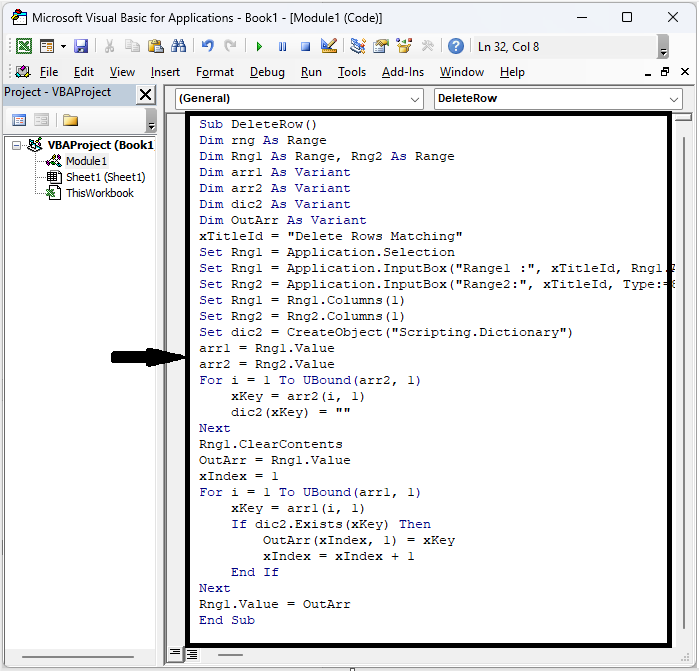Open the Add-Ins menu

(x=403, y=72)
